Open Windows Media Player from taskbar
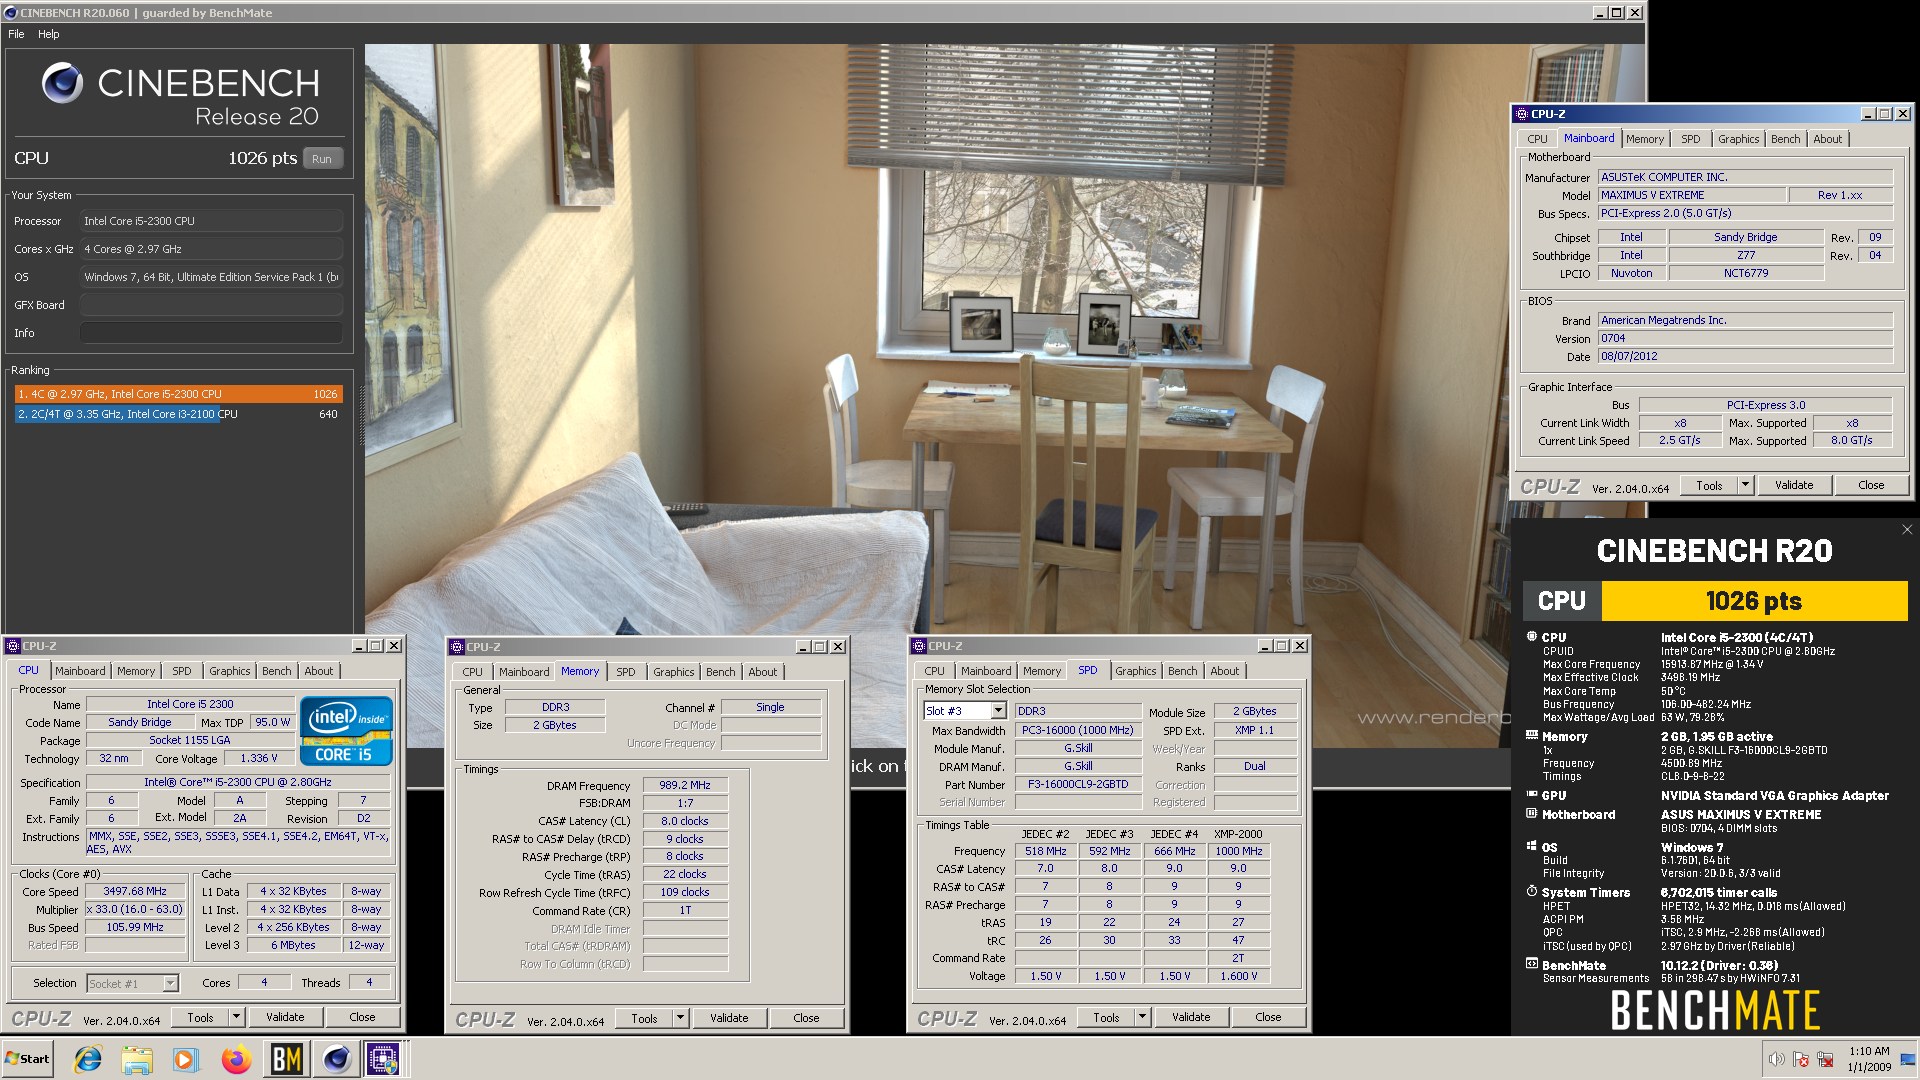This screenshot has width=1920, height=1080. pos(186,1059)
